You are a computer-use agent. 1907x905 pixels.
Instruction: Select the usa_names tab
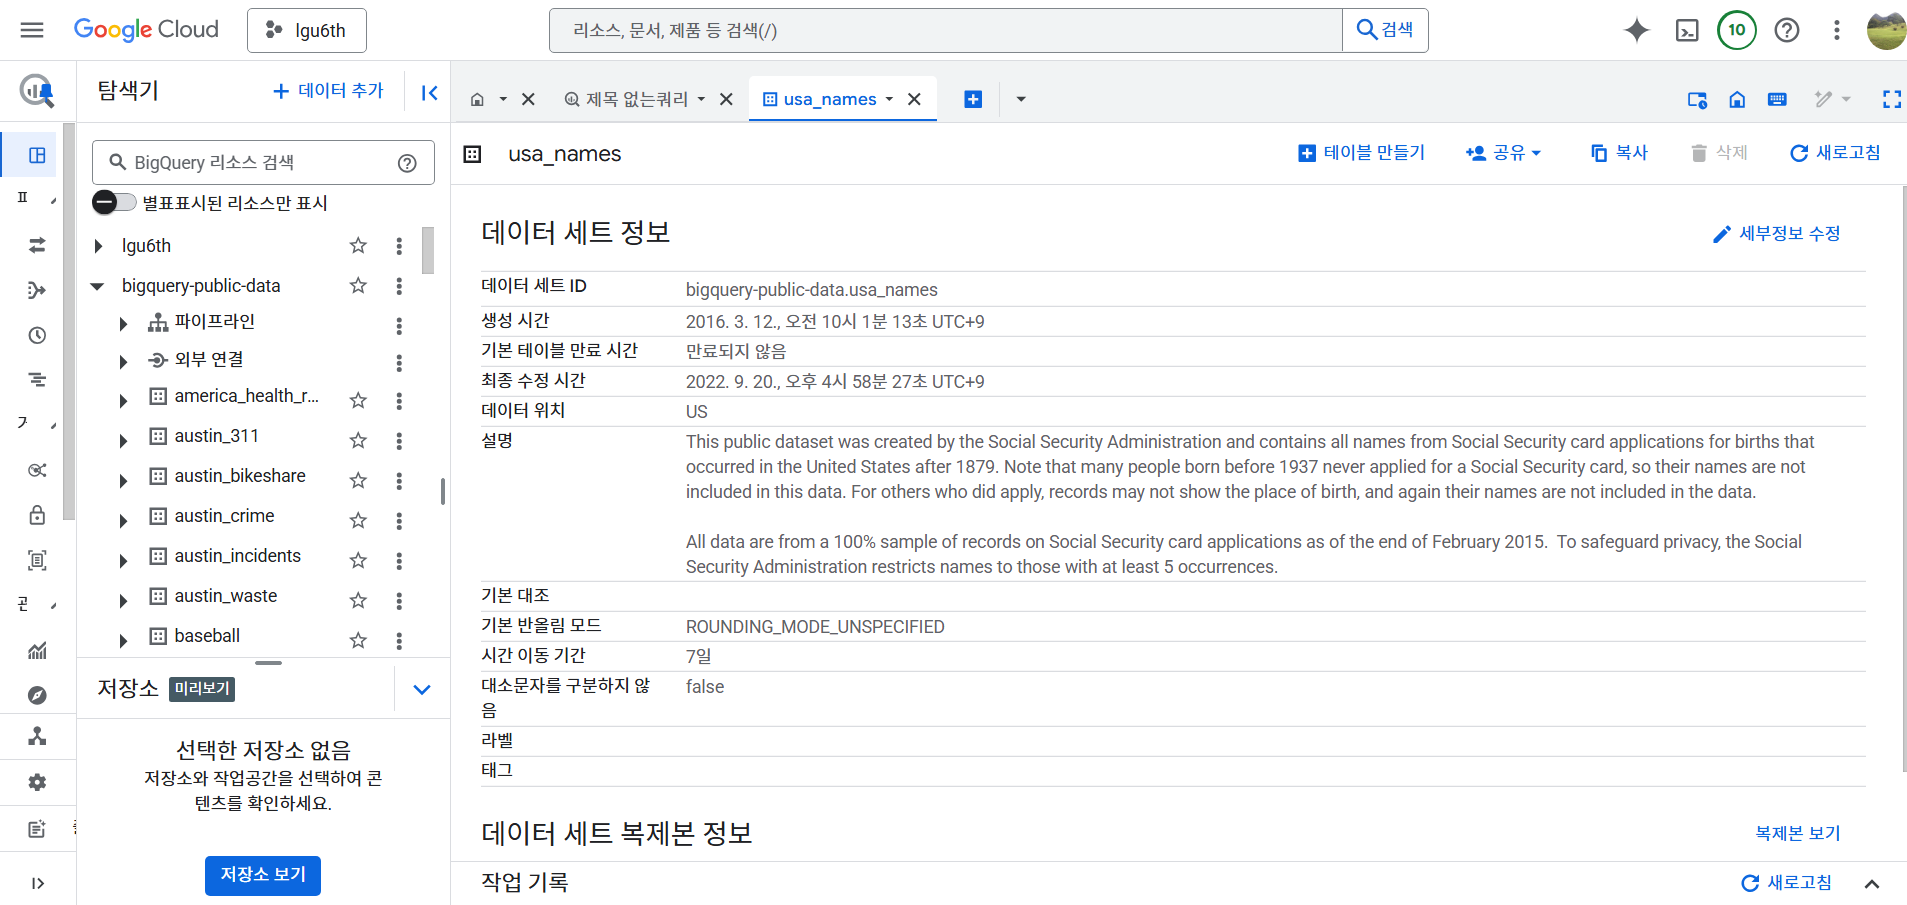pyautogui.click(x=829, y=99)
